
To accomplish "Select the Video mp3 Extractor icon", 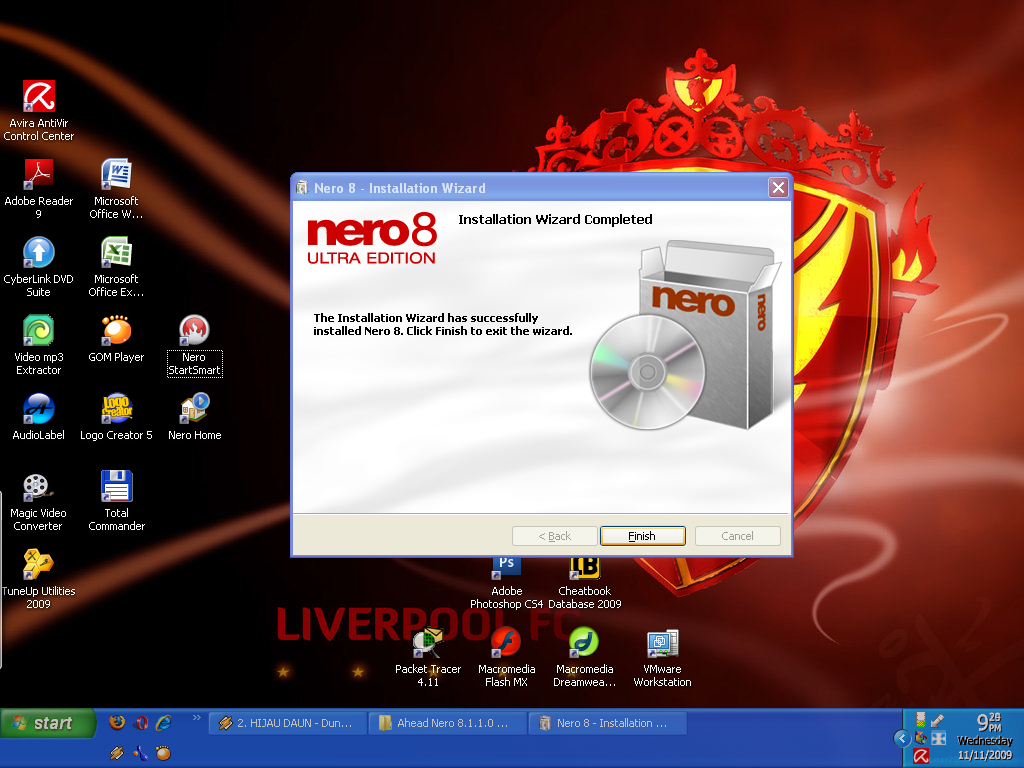I will 39,344.
